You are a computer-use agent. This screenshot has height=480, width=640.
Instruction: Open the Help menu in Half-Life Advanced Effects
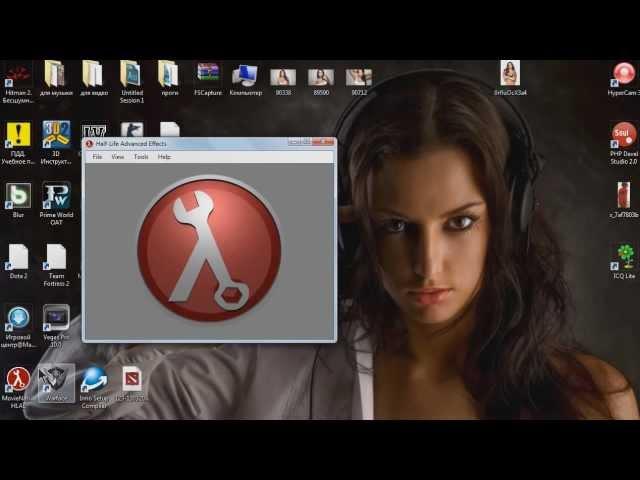[x=164, y=157]
